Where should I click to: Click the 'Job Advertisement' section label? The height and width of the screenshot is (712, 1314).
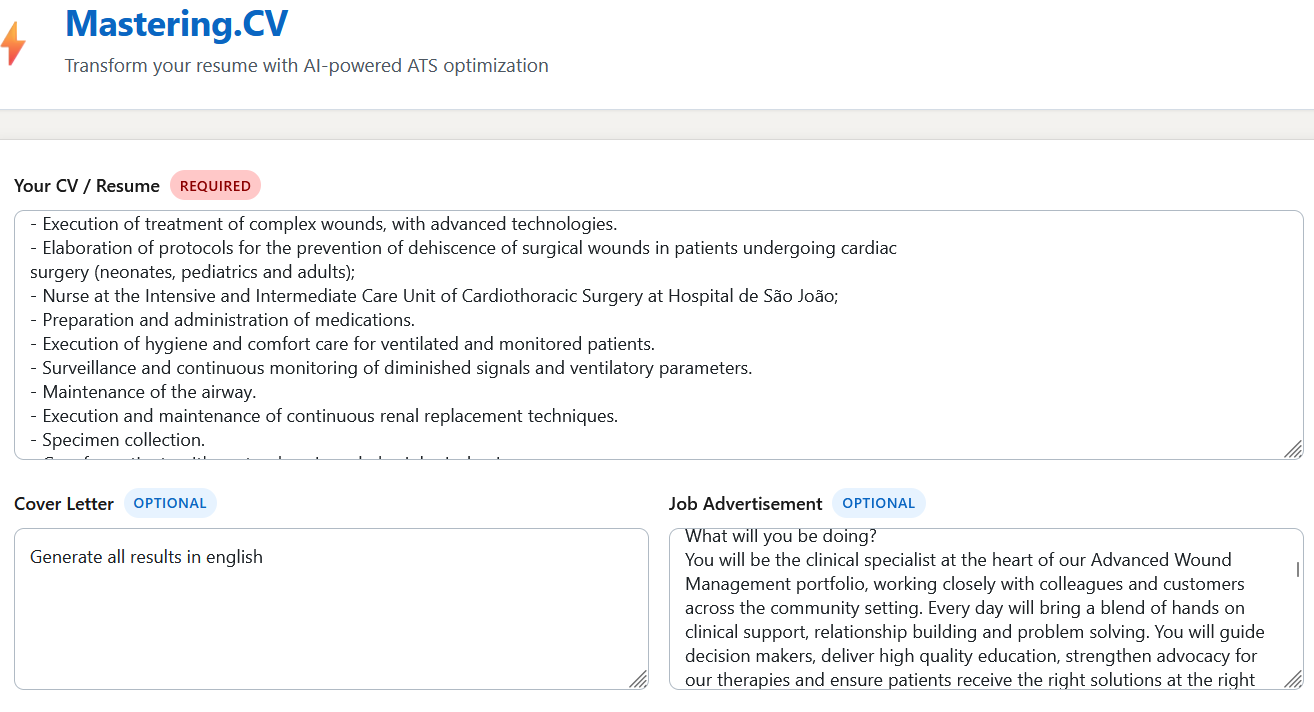pos(744,503)
